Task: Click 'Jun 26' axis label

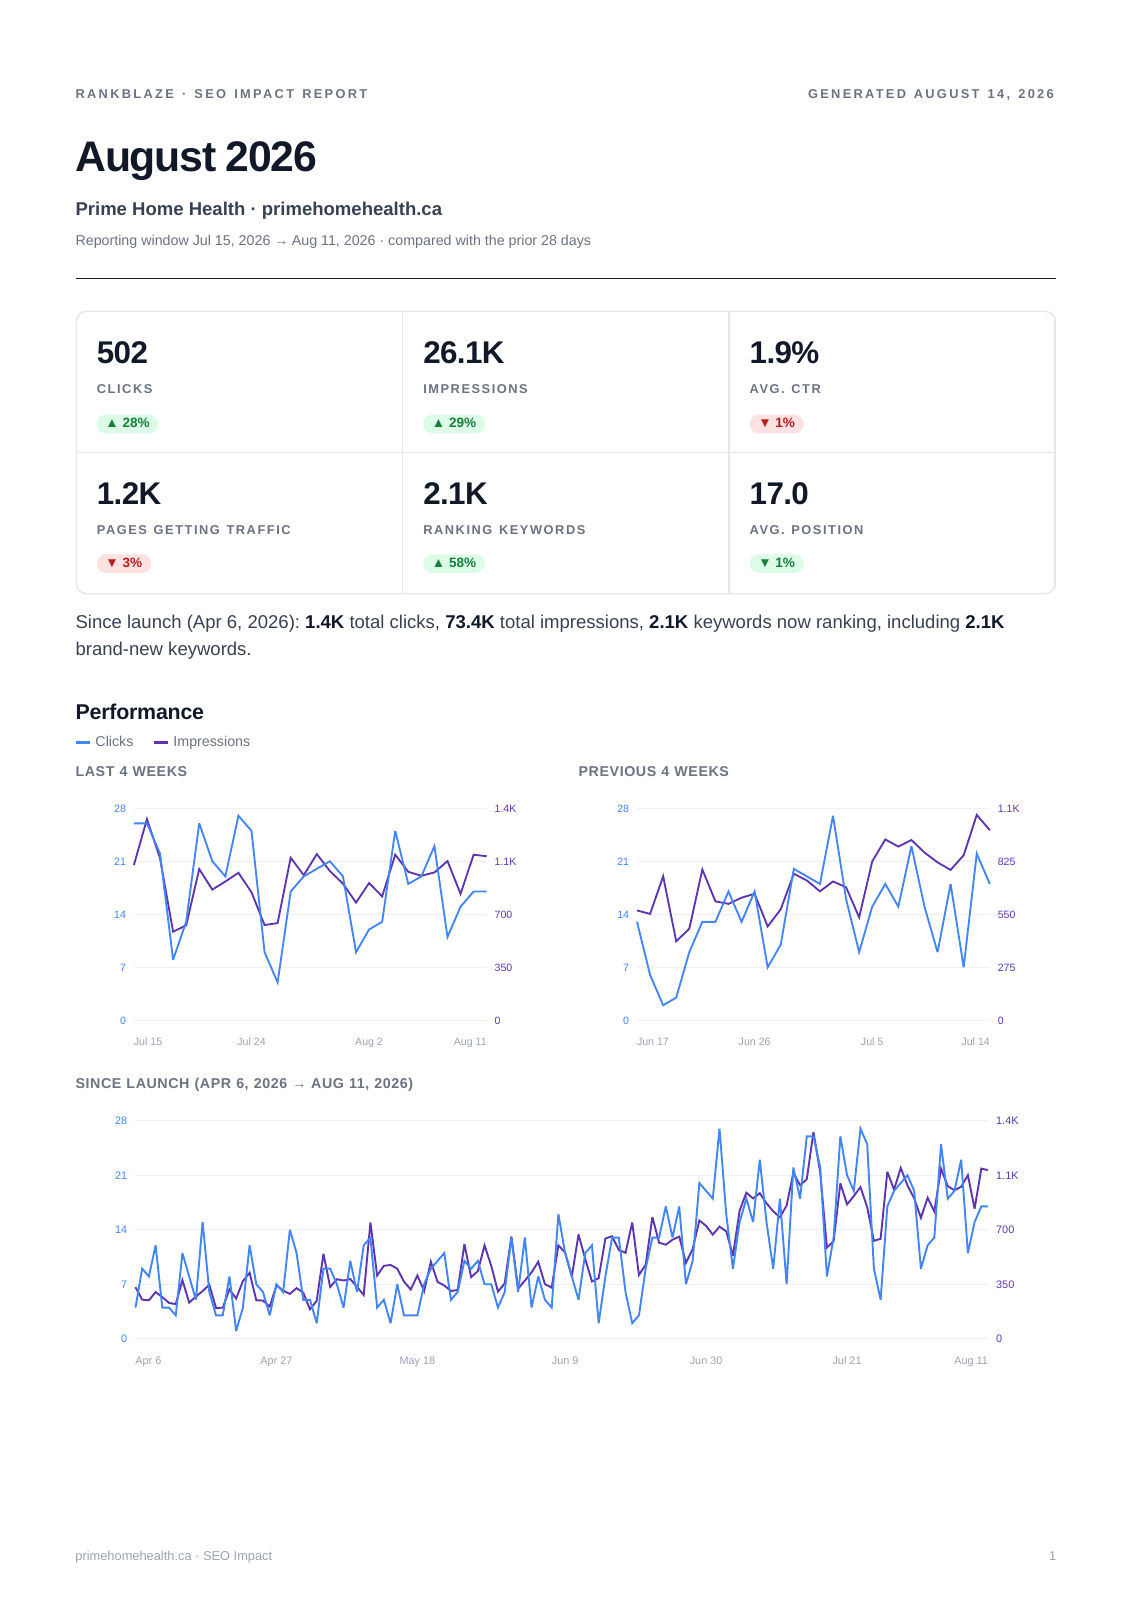Action: pyautogui.click(x=755, y=1042)
